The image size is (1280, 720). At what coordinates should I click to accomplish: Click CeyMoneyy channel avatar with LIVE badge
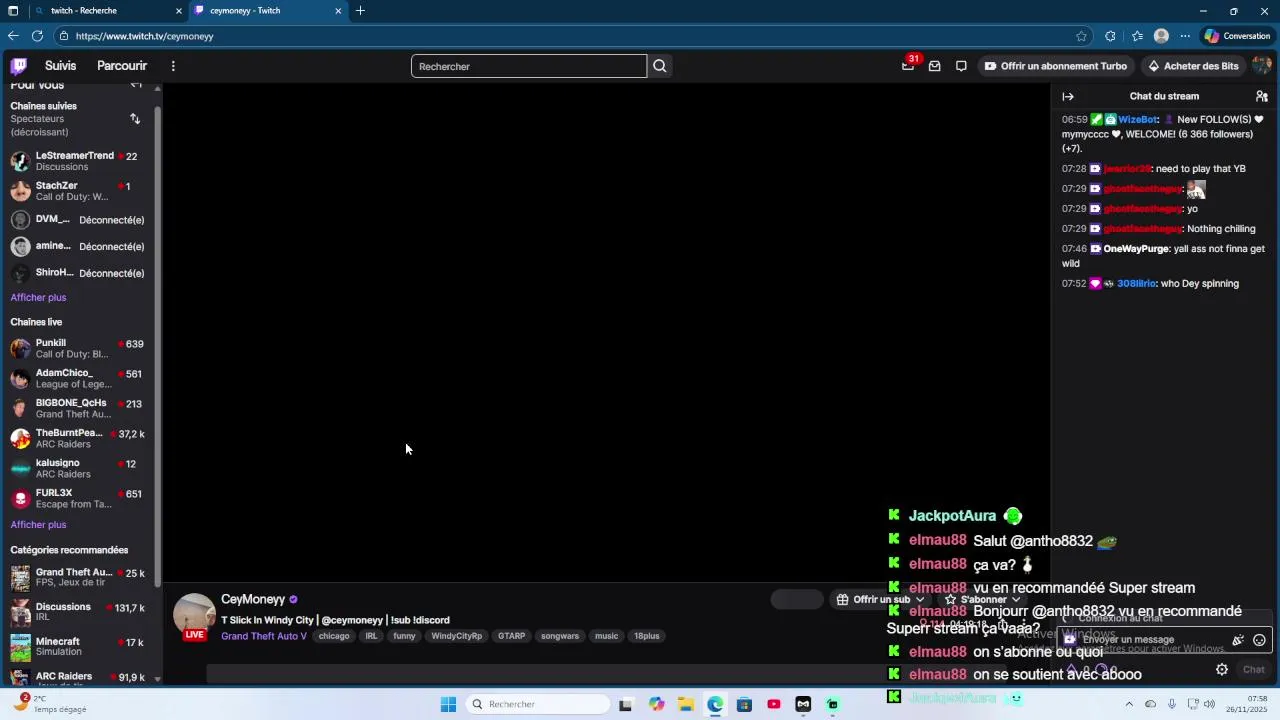tap(195, 616)
